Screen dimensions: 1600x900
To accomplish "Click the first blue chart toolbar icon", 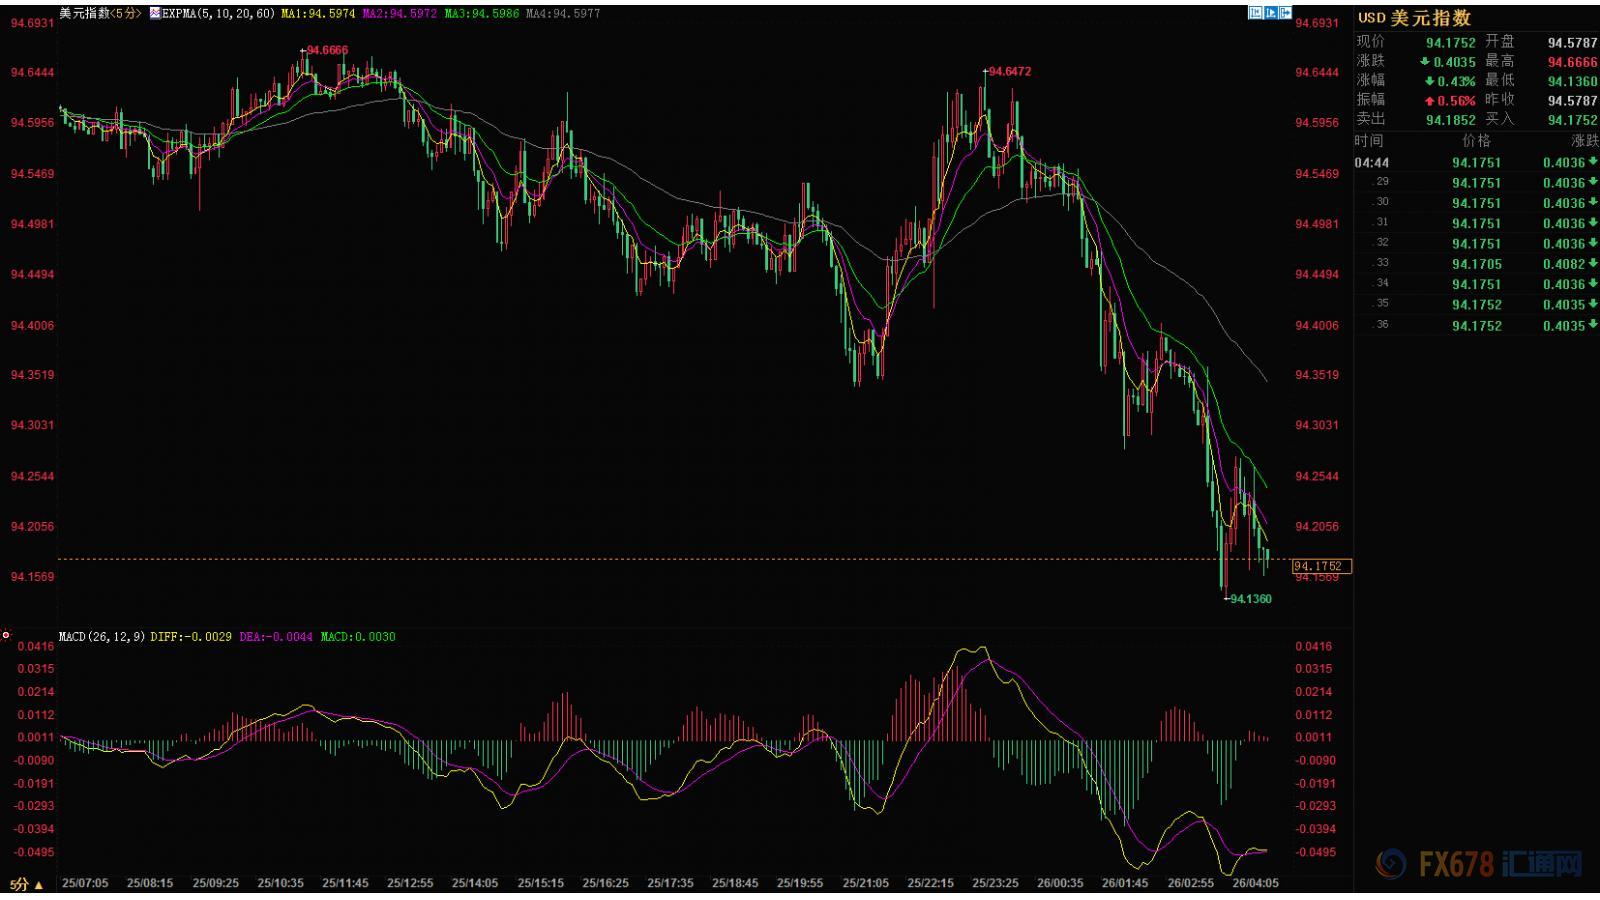I will click(1255, 13).
